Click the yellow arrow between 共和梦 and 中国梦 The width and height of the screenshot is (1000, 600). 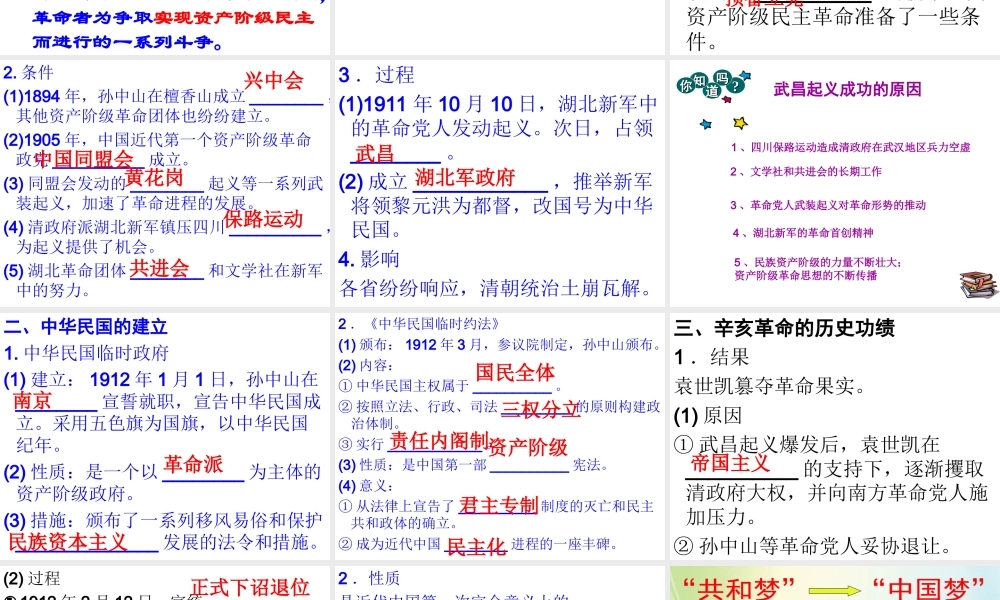pos(834,591)
